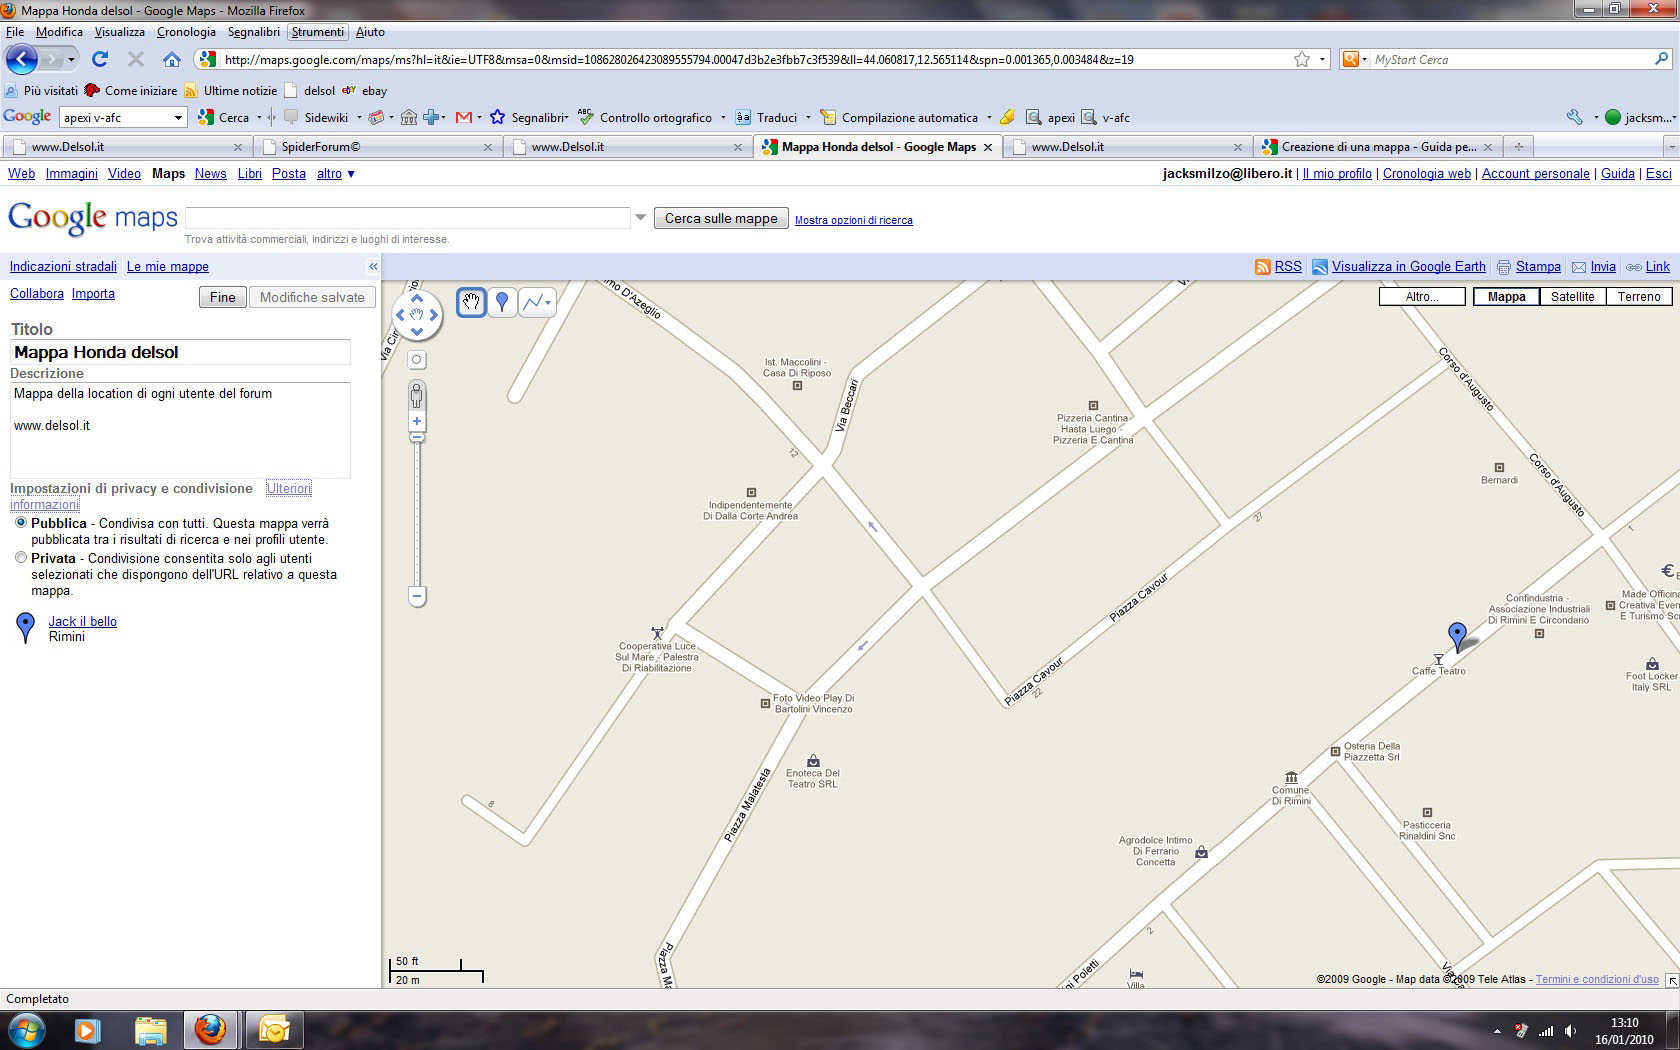Click the RSS feed icon
Screen dimensions: 1680x1050
coord(1263,266)
